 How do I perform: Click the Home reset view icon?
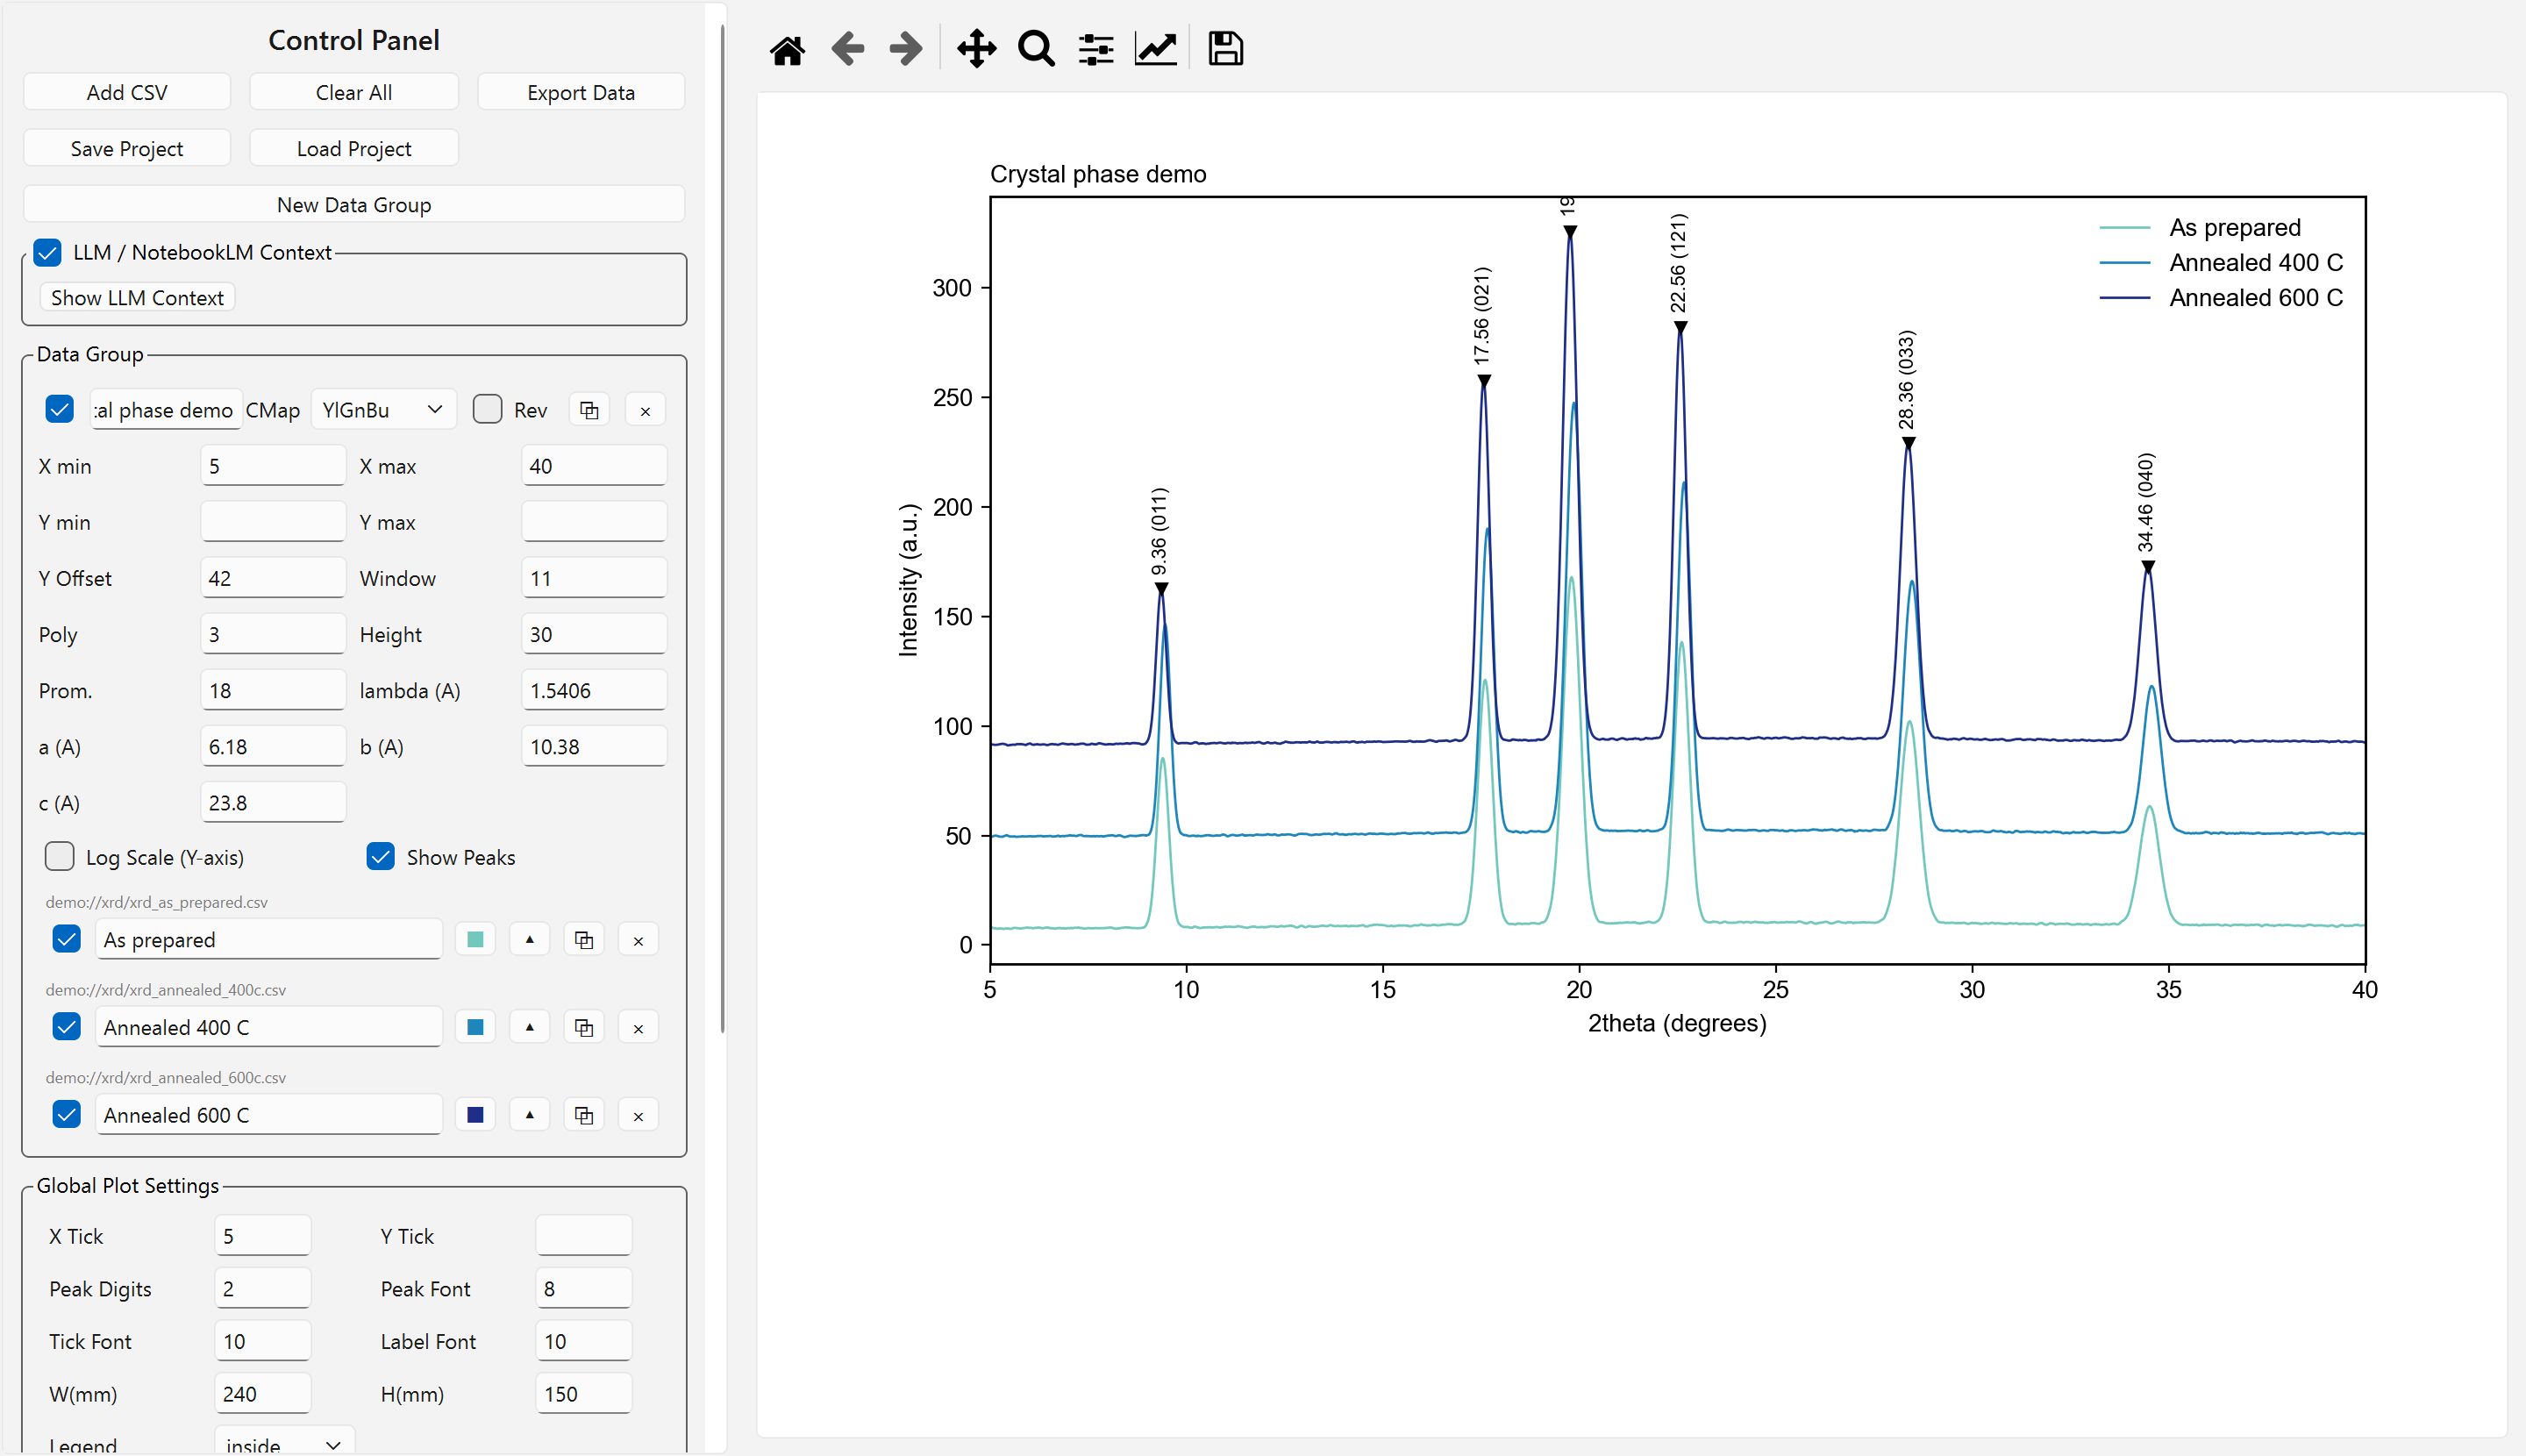pyautogui.click(x=787, y=49)
